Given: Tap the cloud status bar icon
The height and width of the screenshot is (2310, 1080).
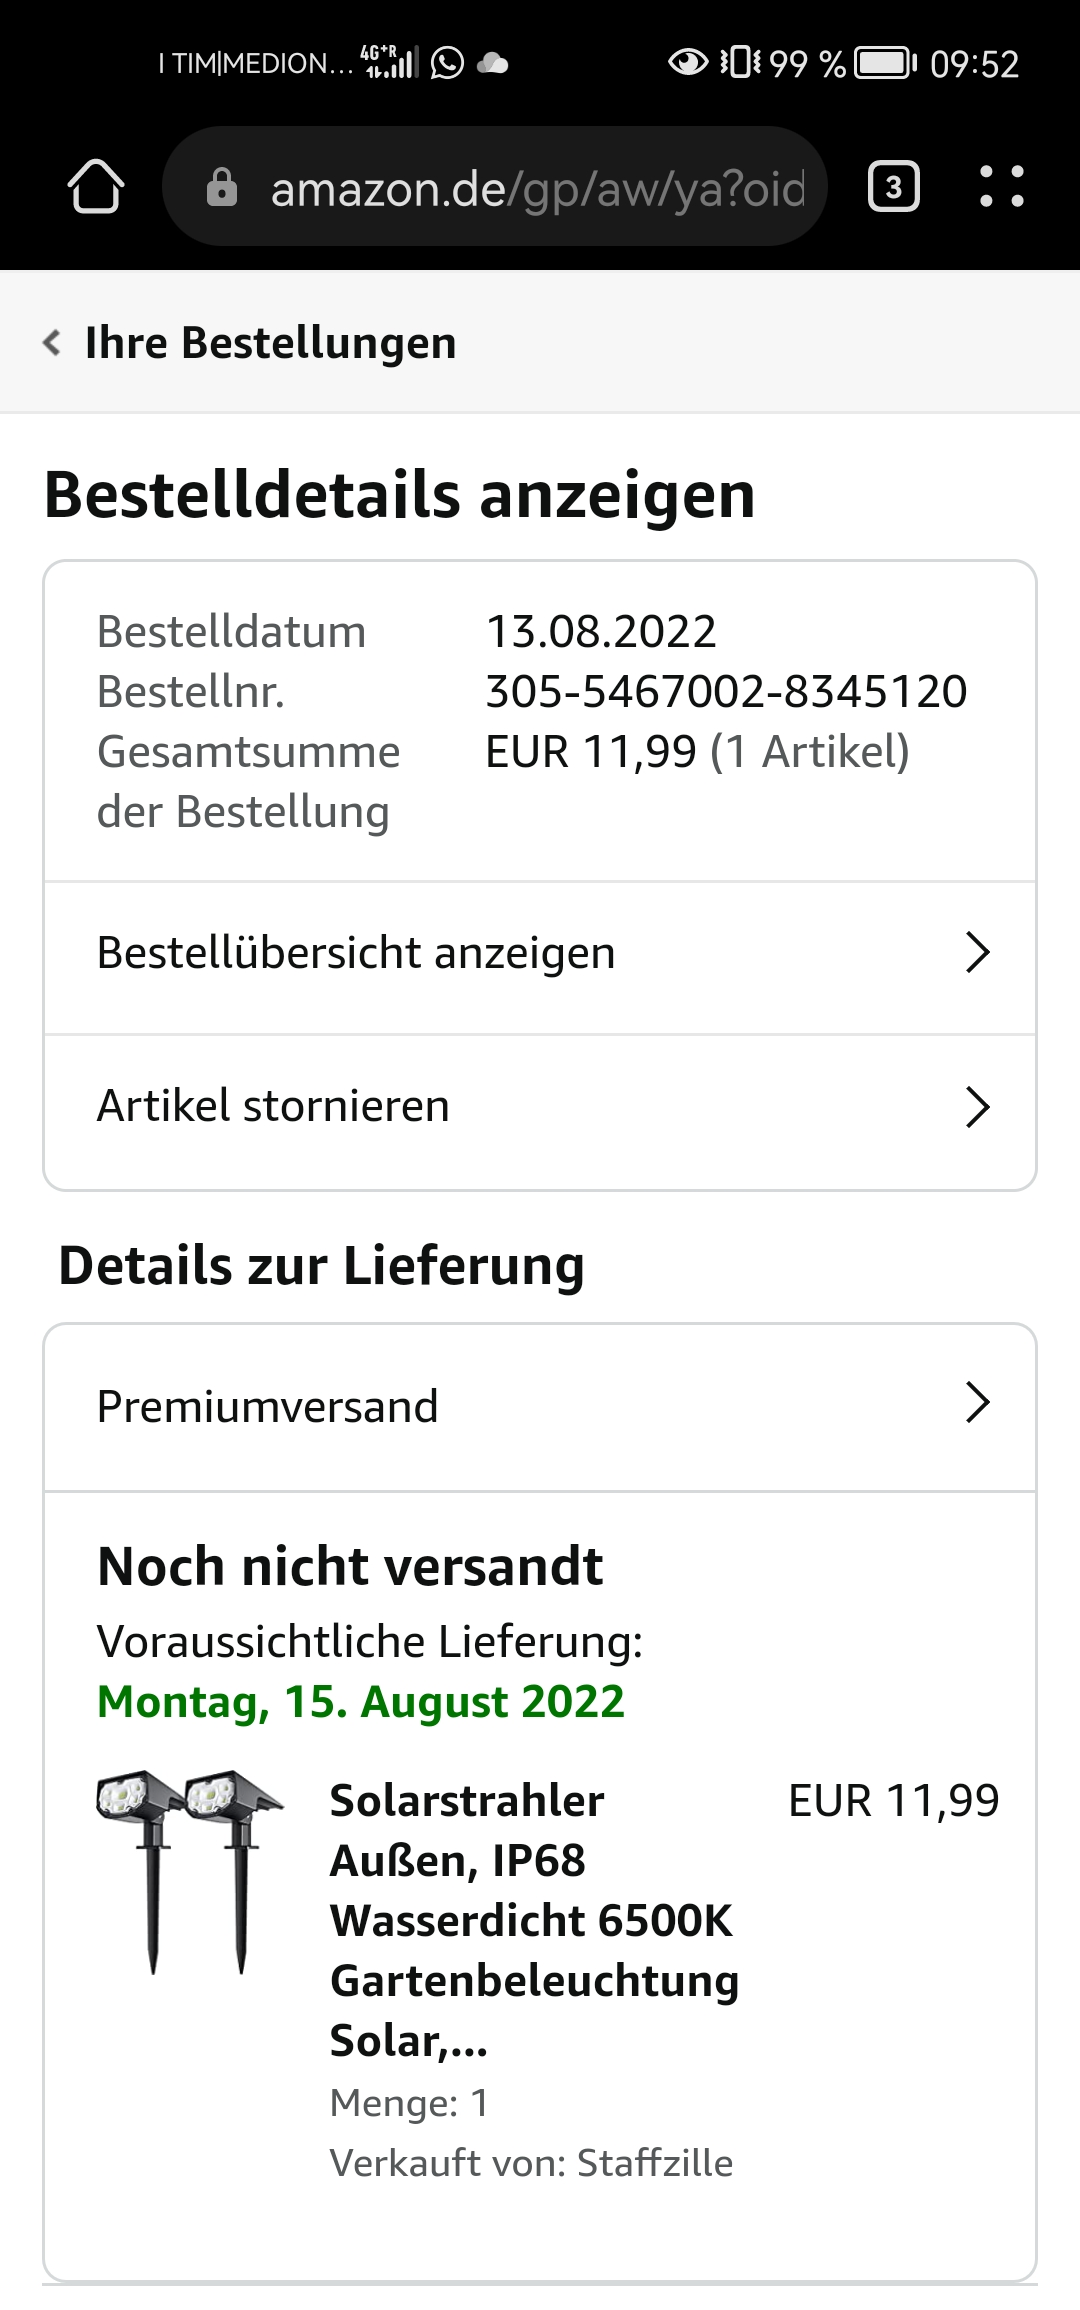Looking at the screenshot, I should (493, 64).
